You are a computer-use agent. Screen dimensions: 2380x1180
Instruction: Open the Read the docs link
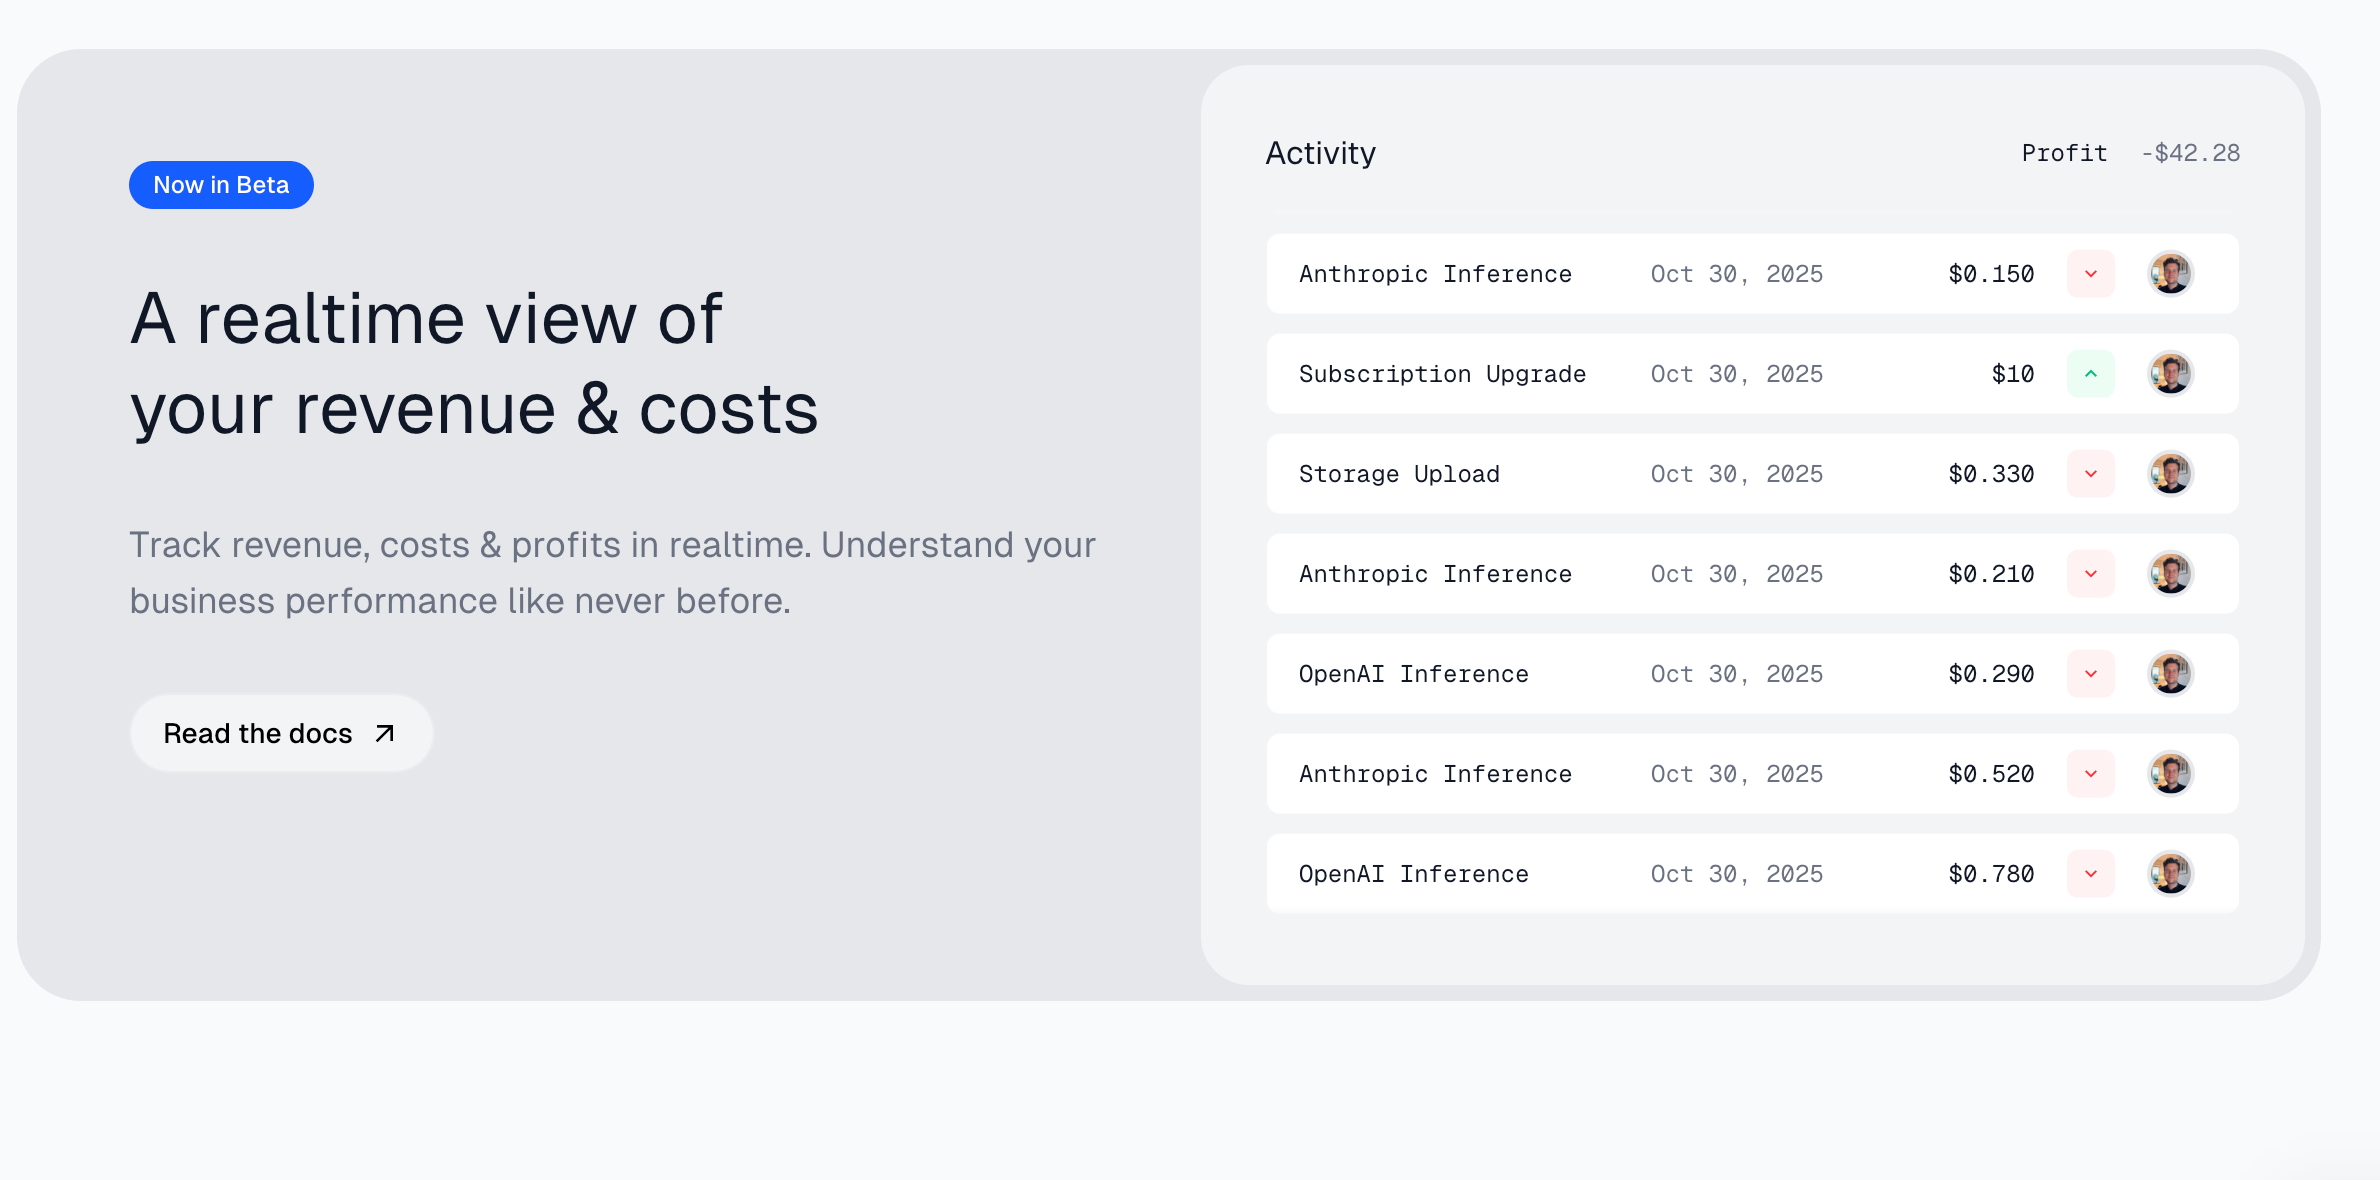[258, 734]
